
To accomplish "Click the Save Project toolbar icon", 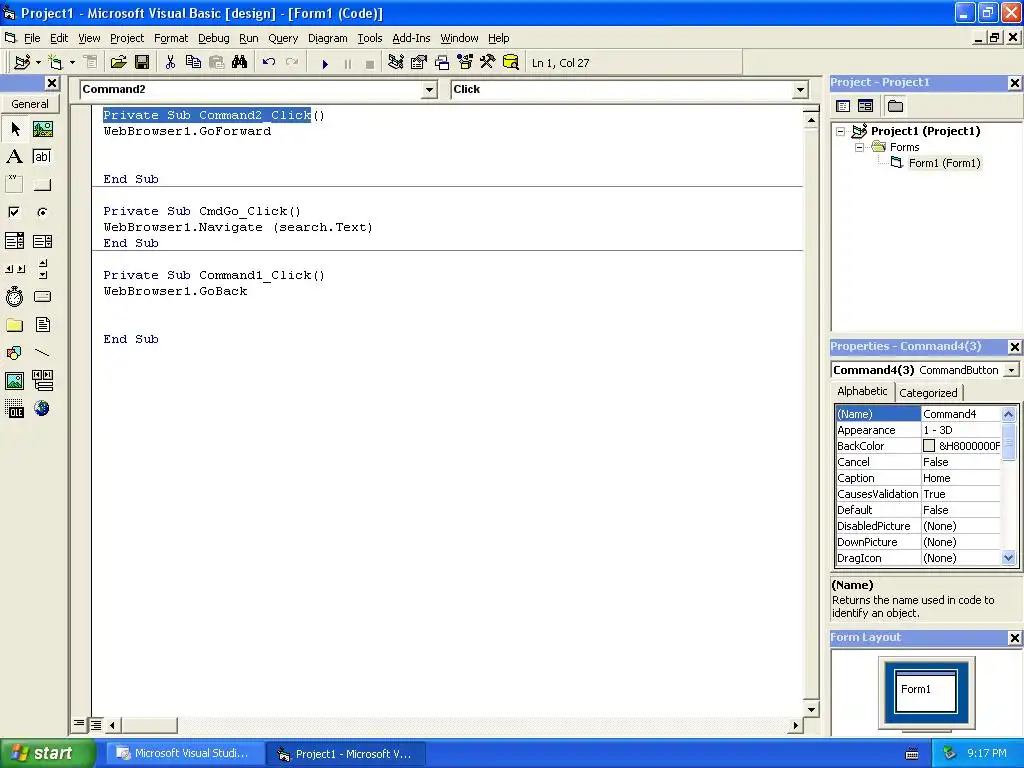I will click(x=142, y=63).
